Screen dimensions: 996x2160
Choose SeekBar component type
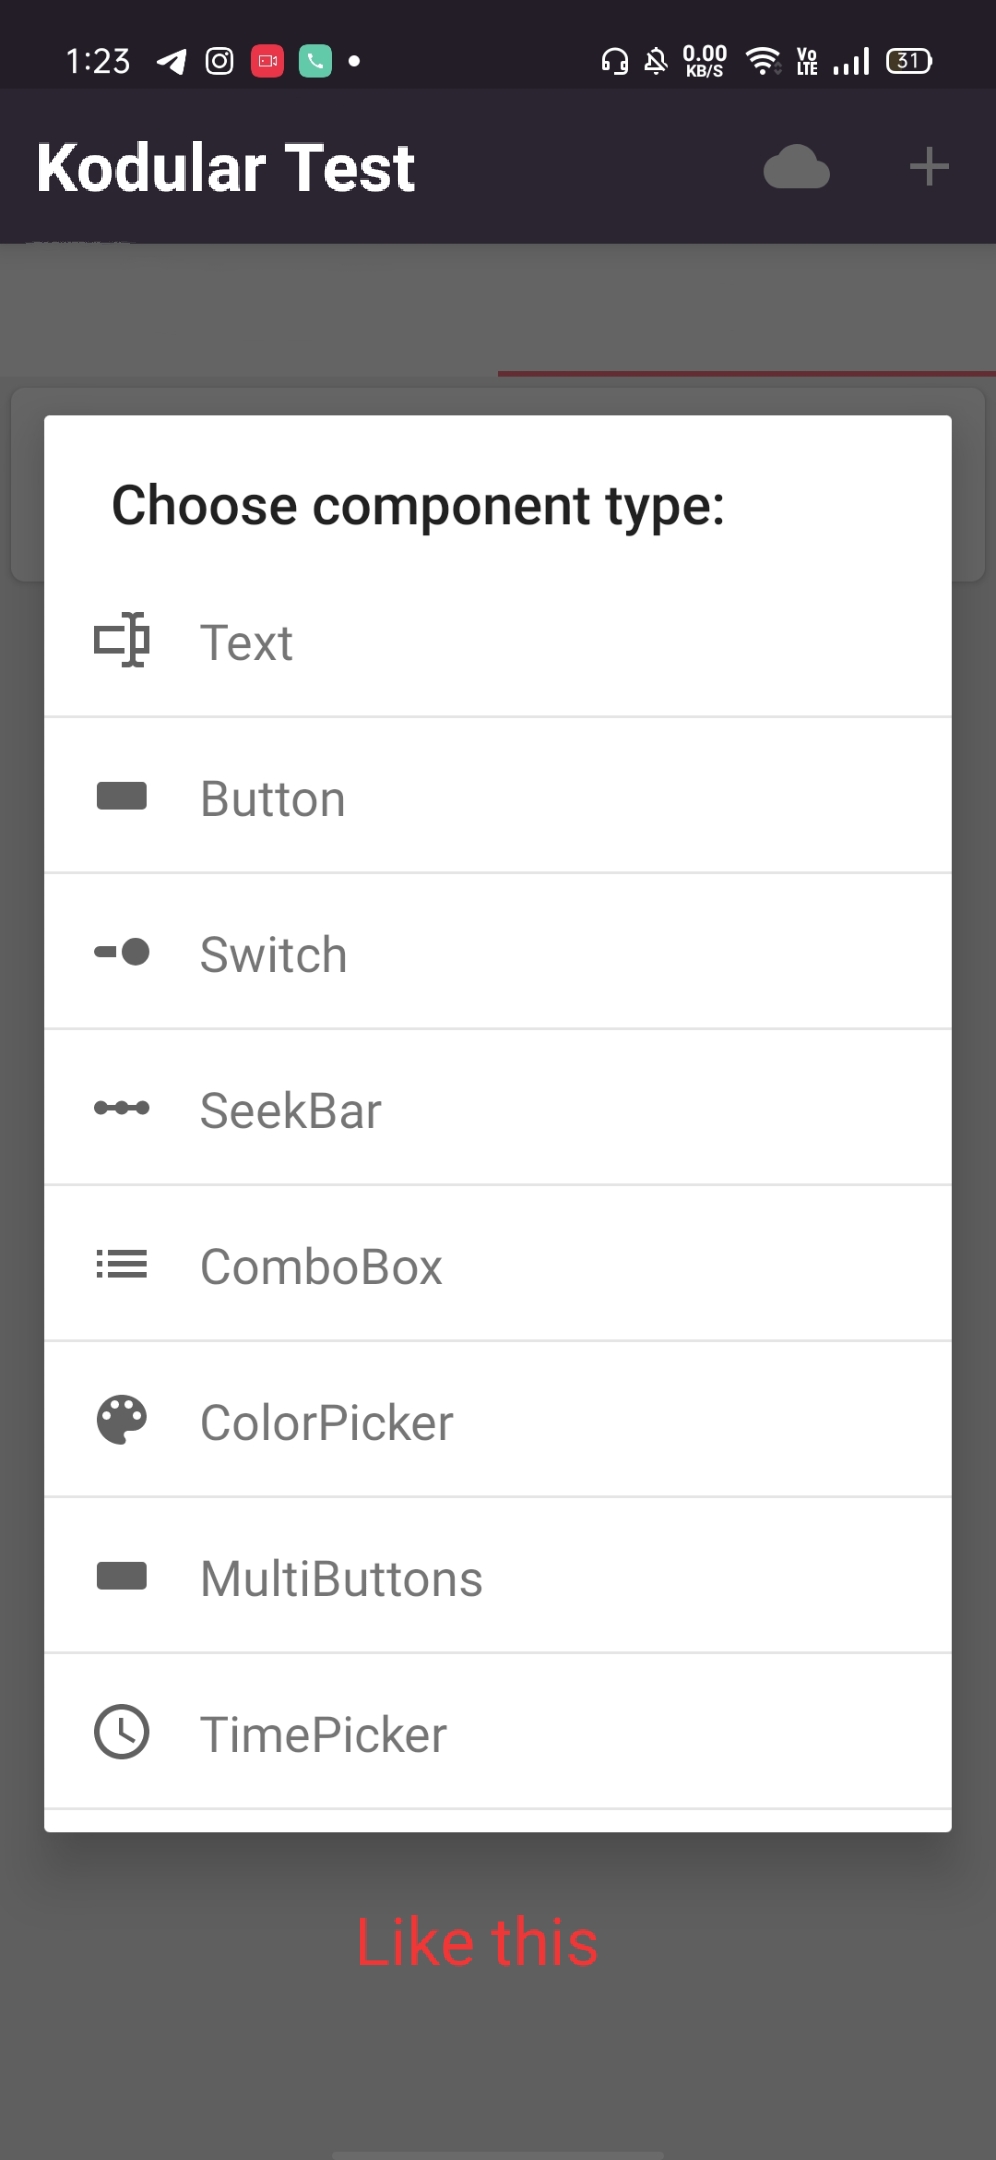(290, 1110)
